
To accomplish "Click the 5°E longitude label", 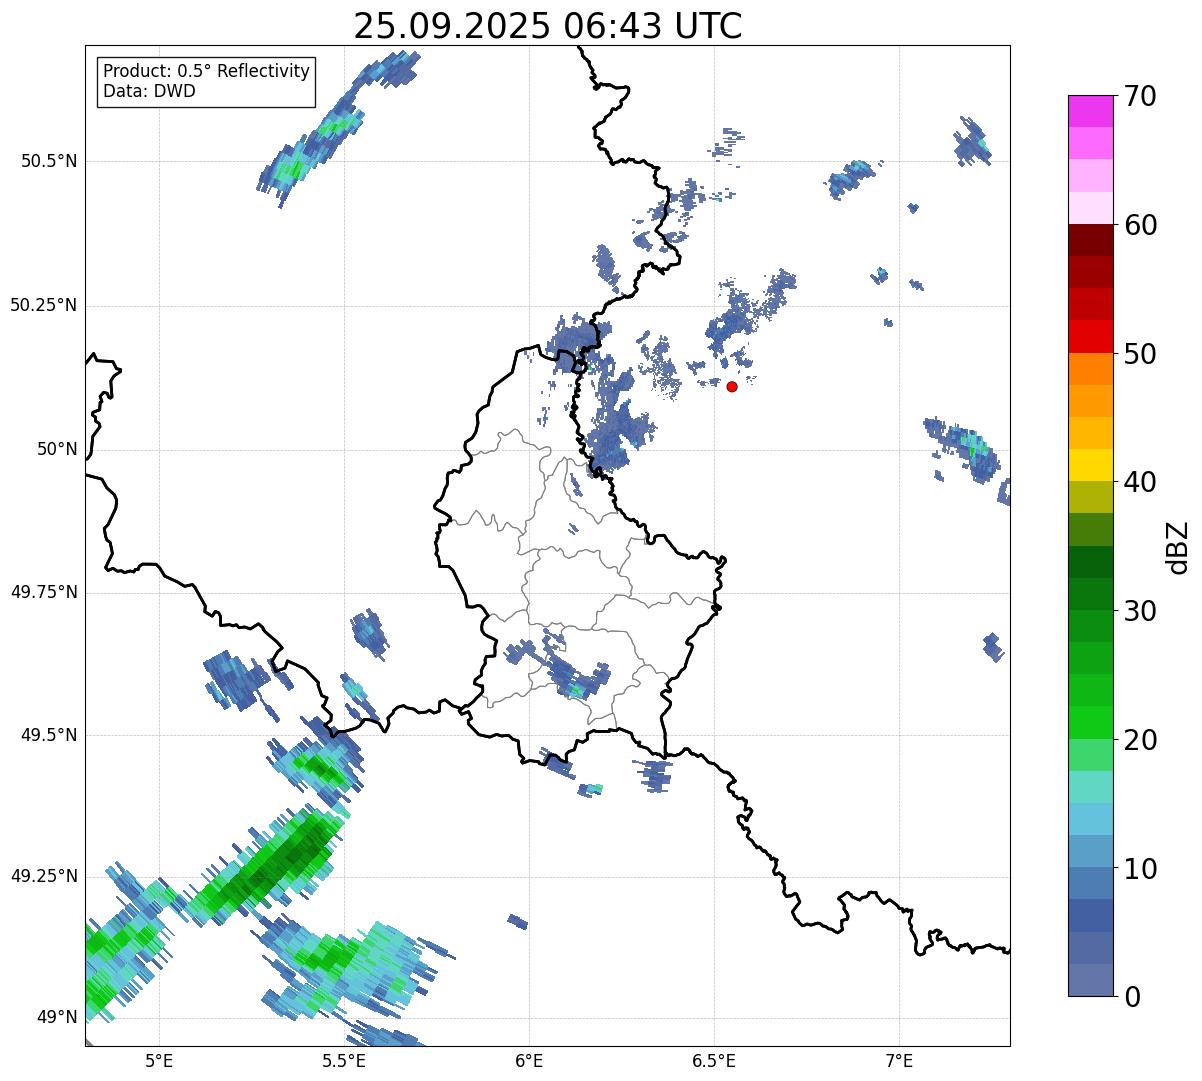I will pos(159,1060).
